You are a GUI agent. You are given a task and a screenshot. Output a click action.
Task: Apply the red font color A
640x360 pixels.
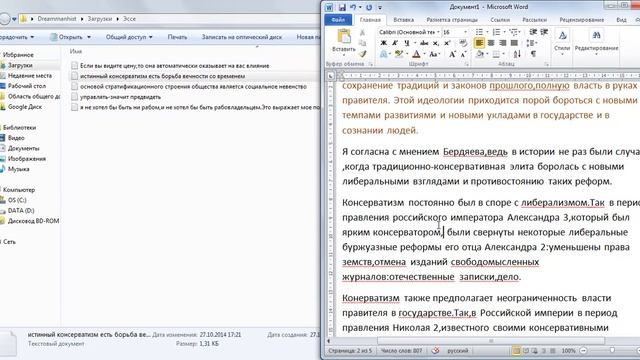(416, 54)
